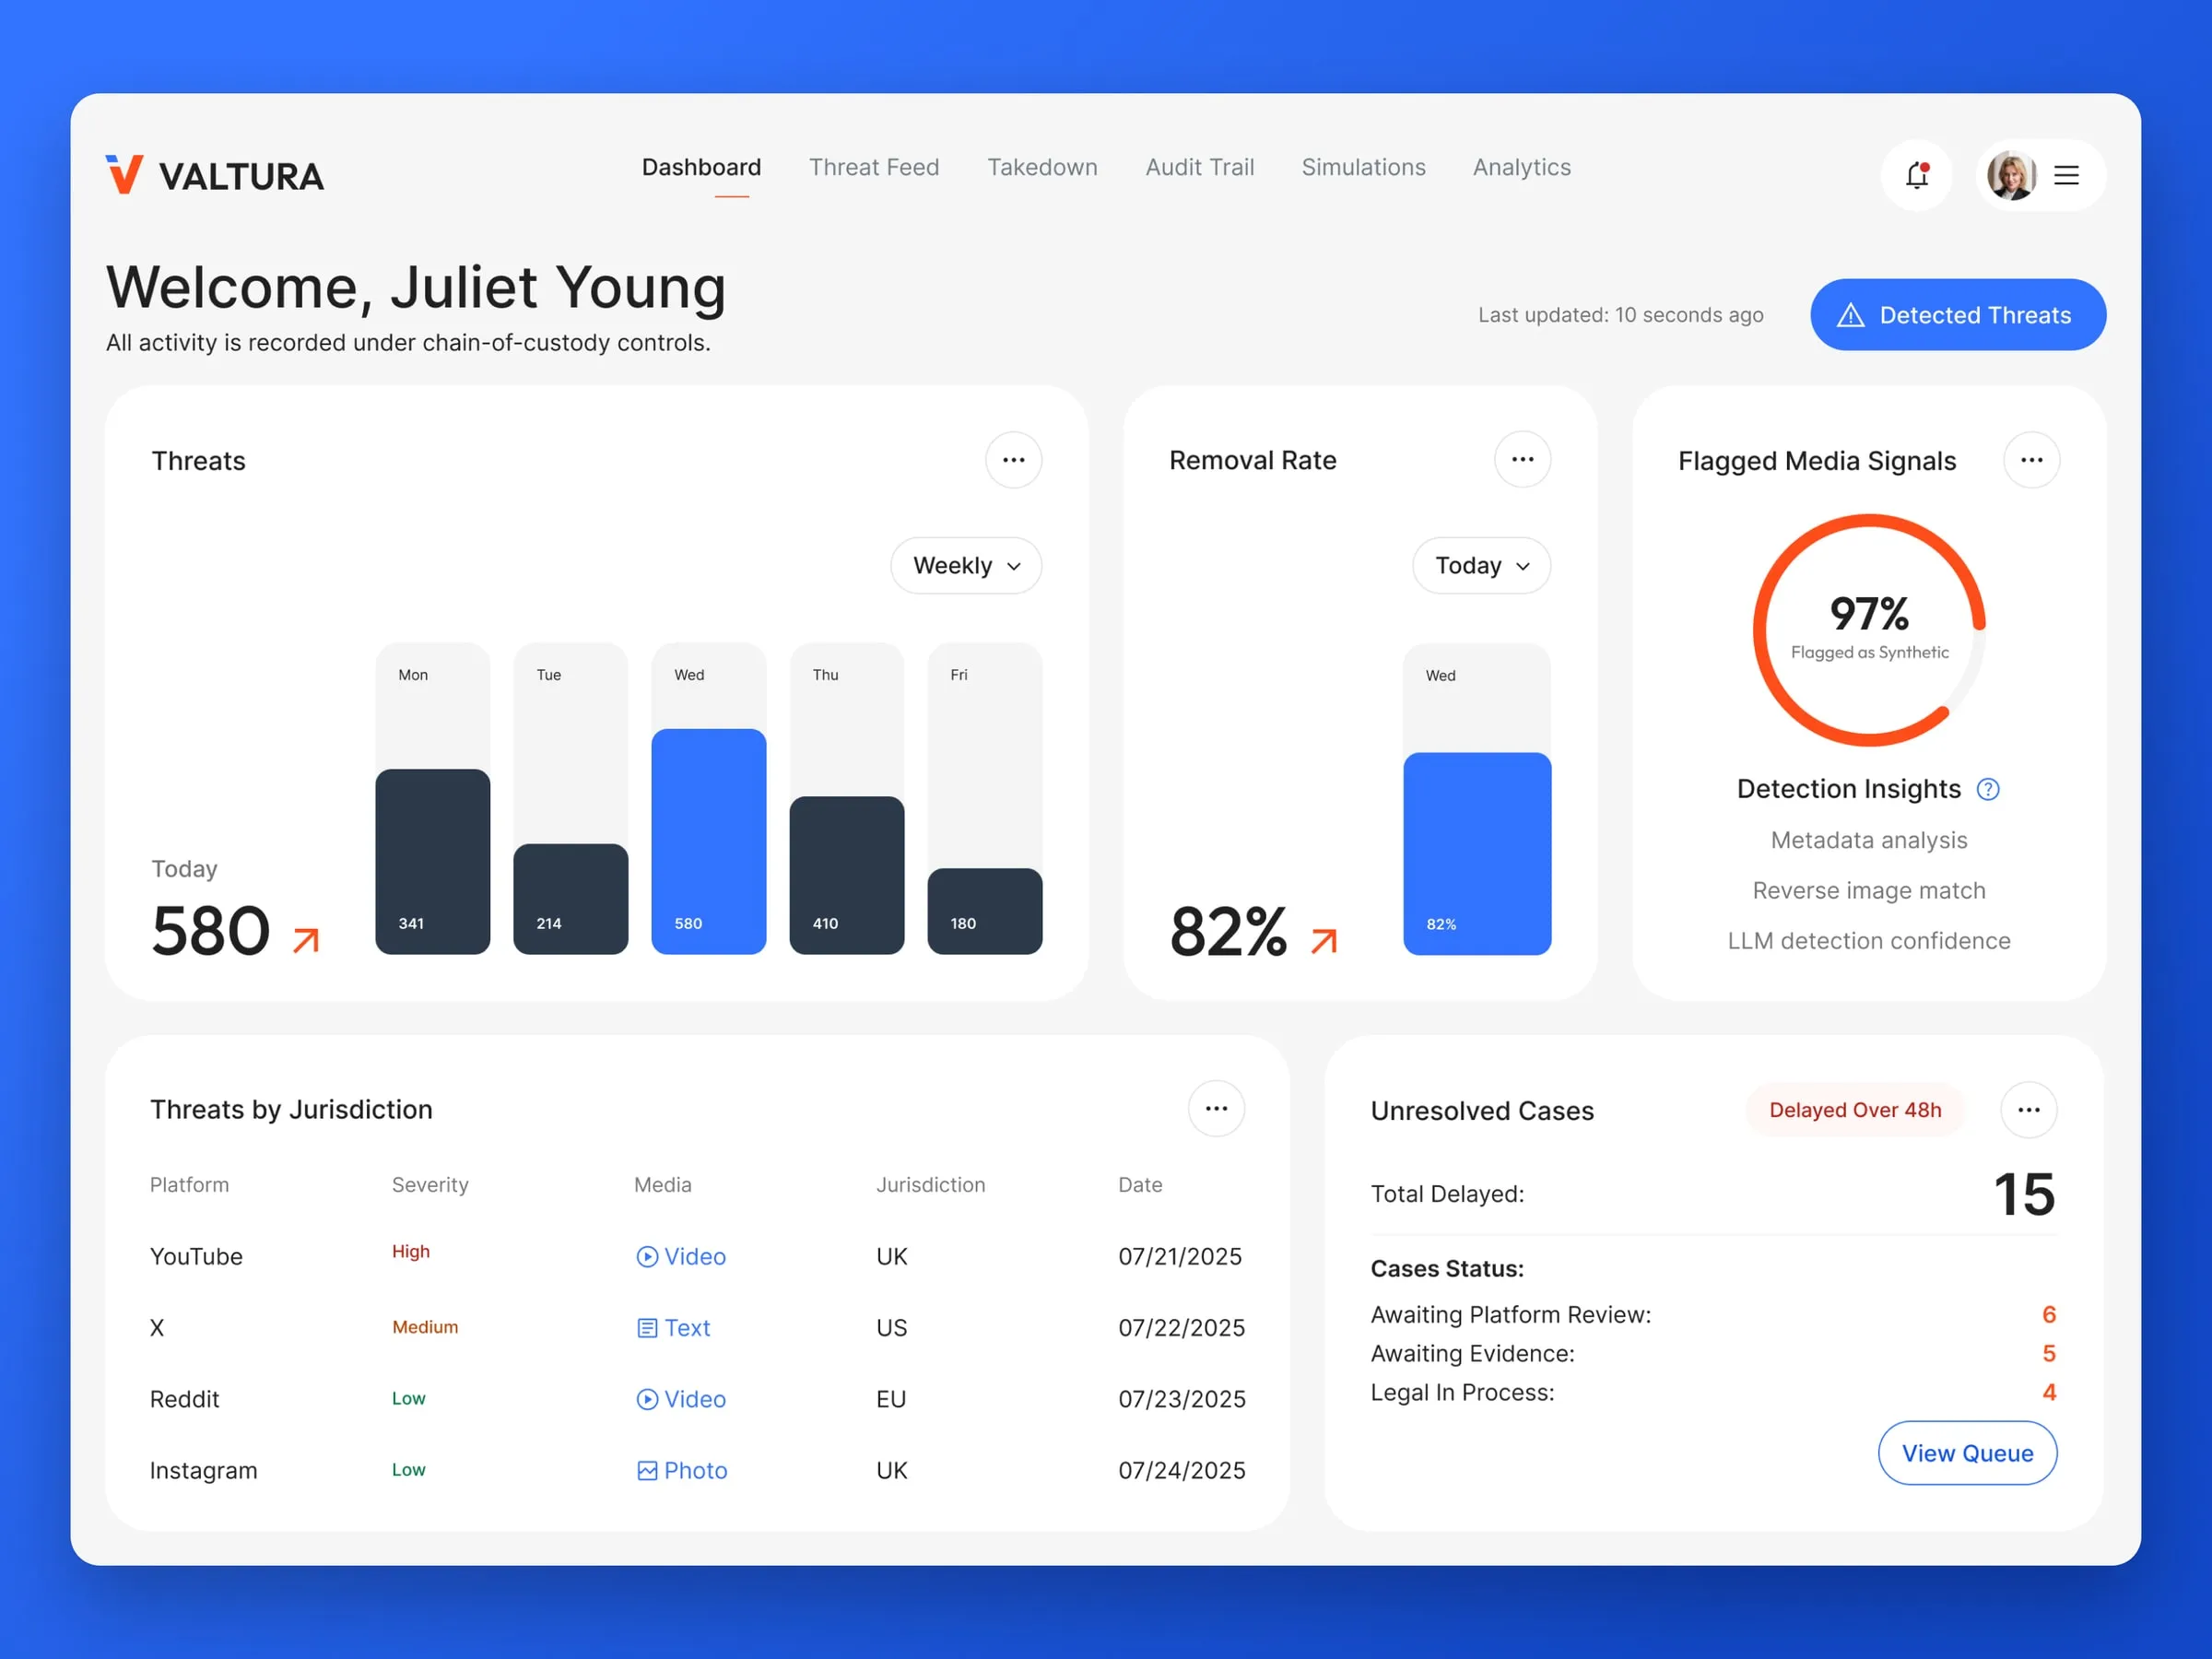Open the Photo link in Instagram row
2212x1659 pixels.
click(x=695, y=1470)
